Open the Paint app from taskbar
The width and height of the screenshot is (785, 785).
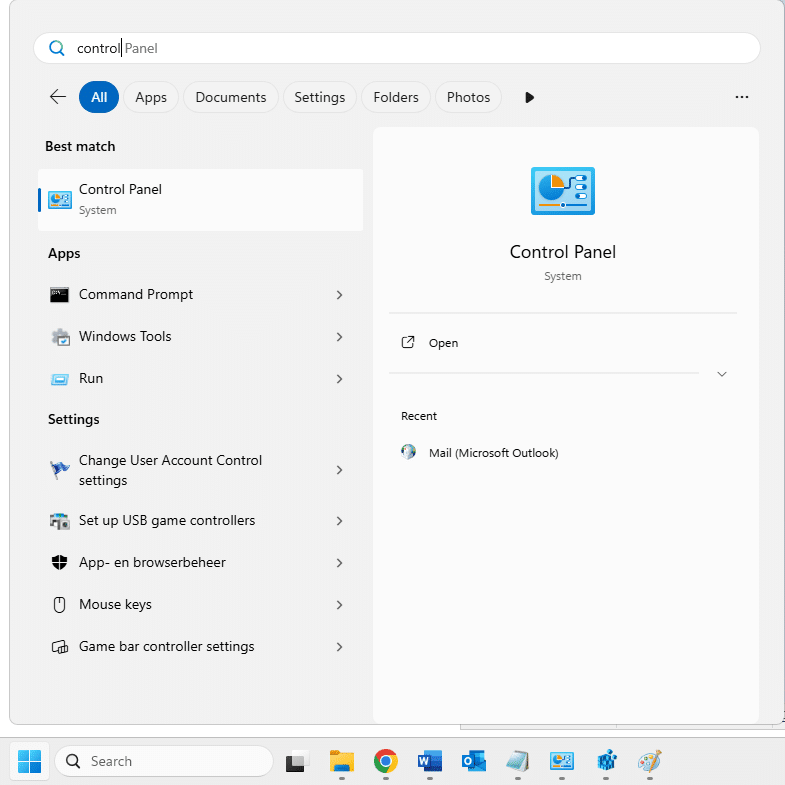(x=650, y=761)
